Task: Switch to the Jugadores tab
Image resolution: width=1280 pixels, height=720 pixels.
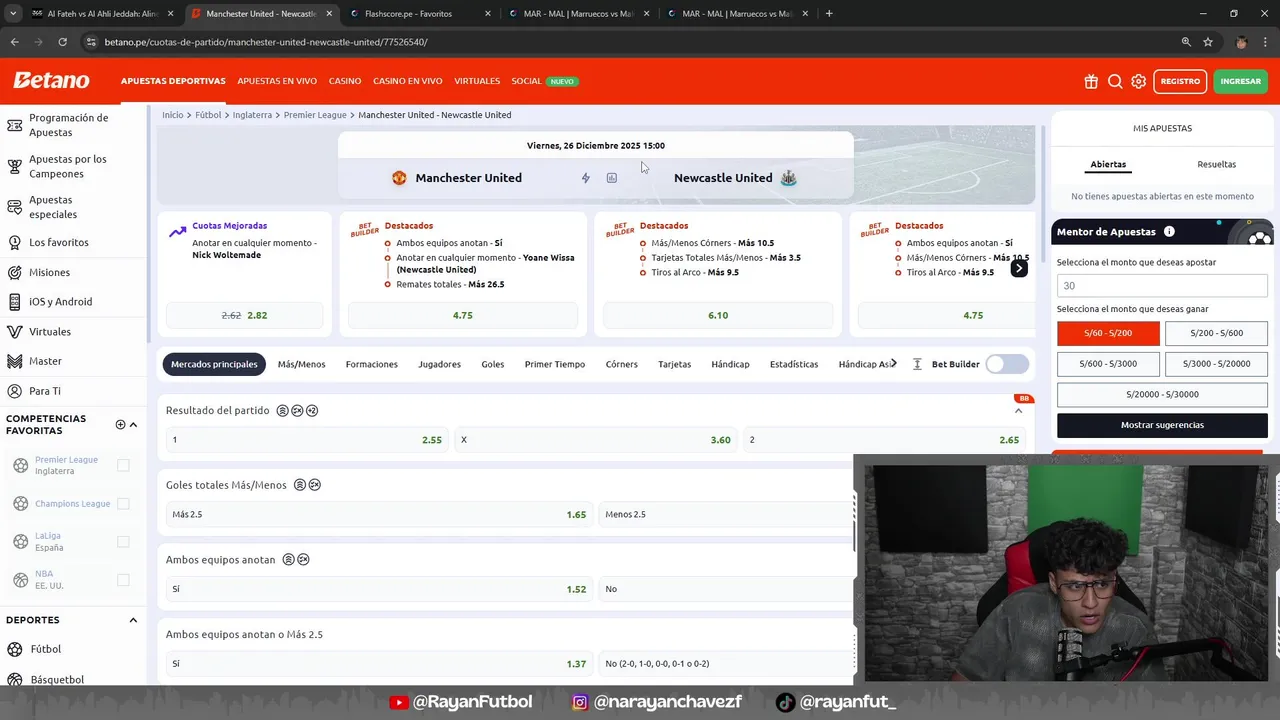Action: pyautogui.click(x=439, y=364)
